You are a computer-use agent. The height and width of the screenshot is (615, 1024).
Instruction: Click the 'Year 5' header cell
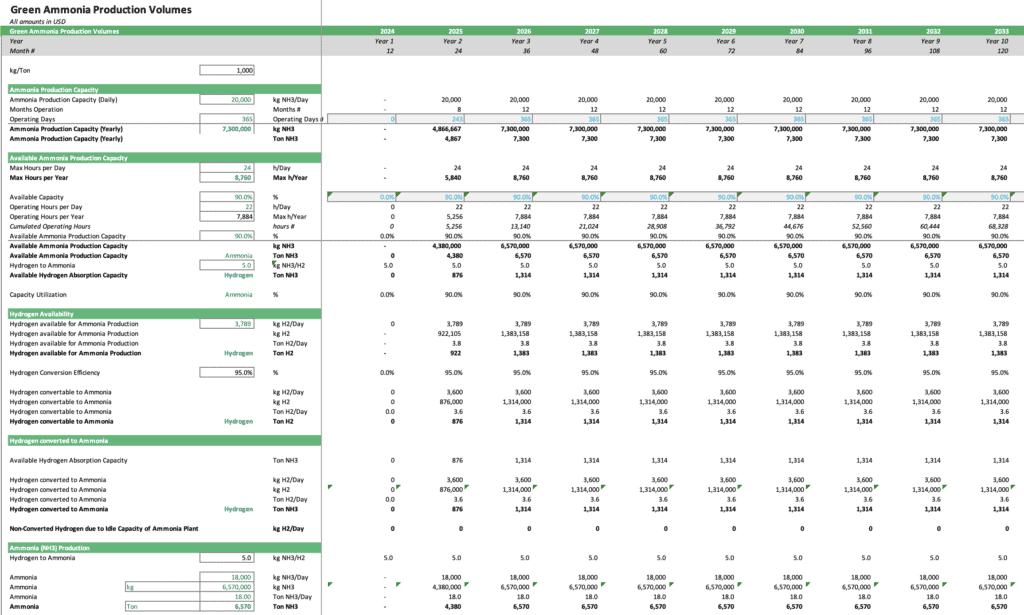[658, 41]
